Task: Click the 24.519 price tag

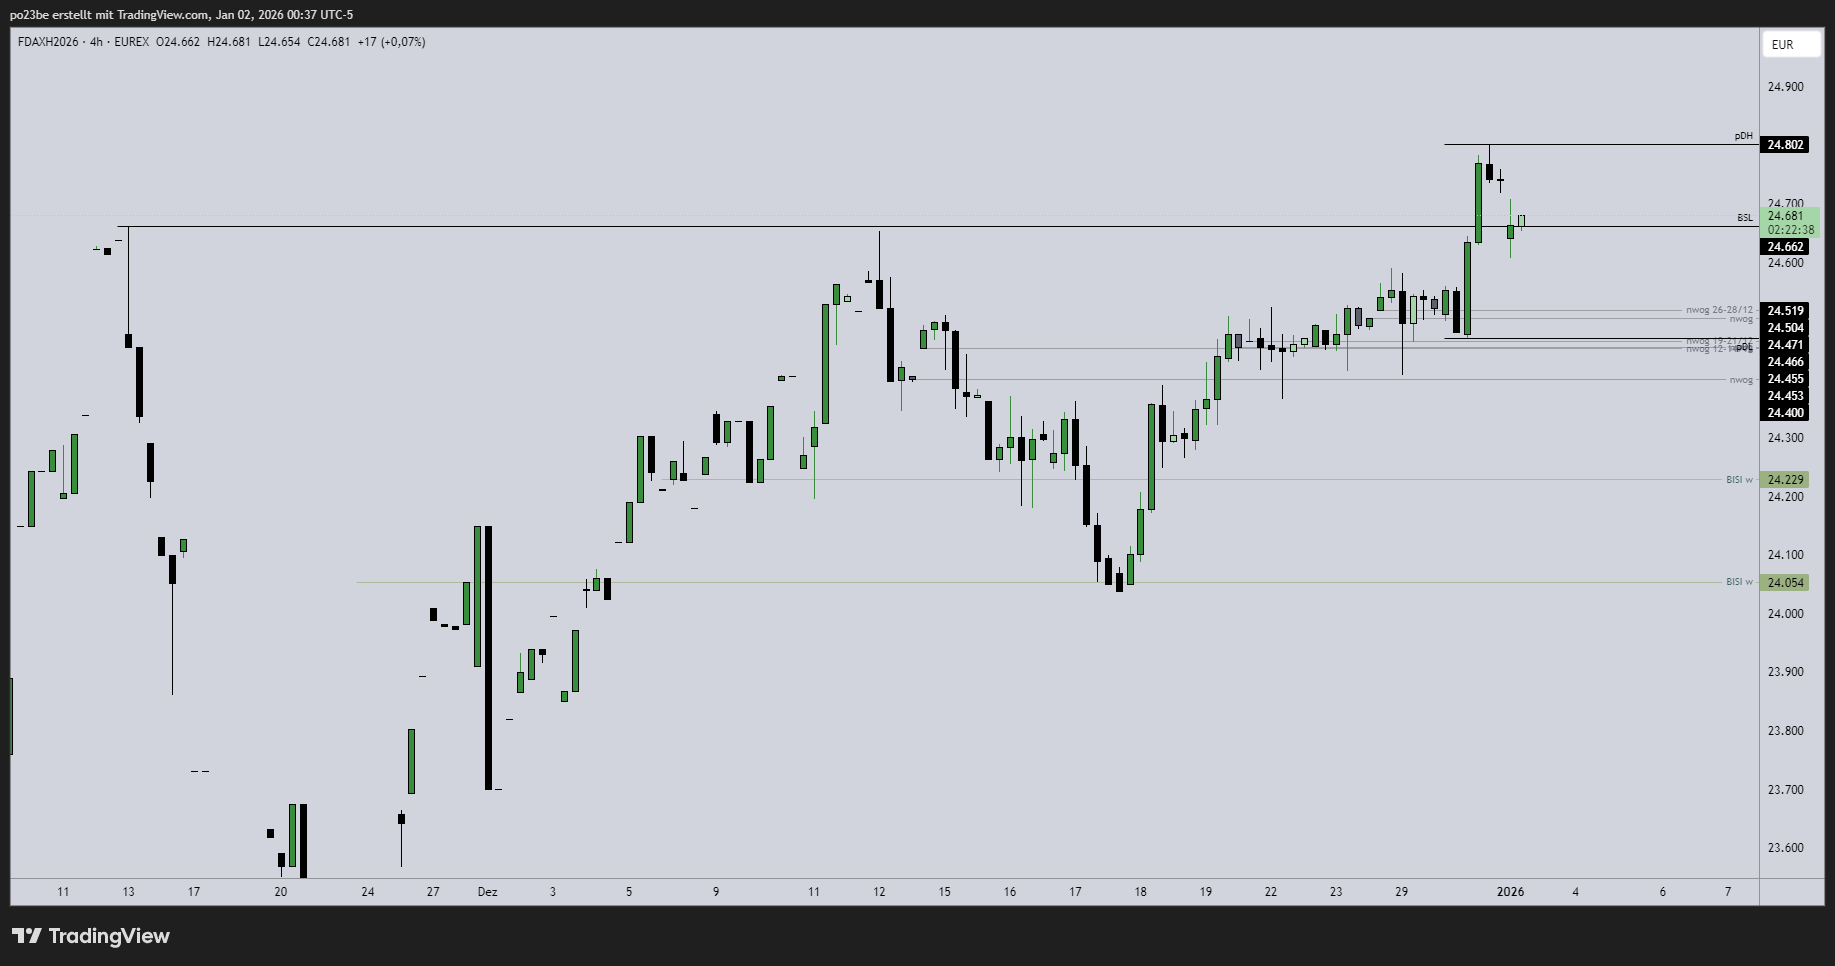Action: 1785,311
